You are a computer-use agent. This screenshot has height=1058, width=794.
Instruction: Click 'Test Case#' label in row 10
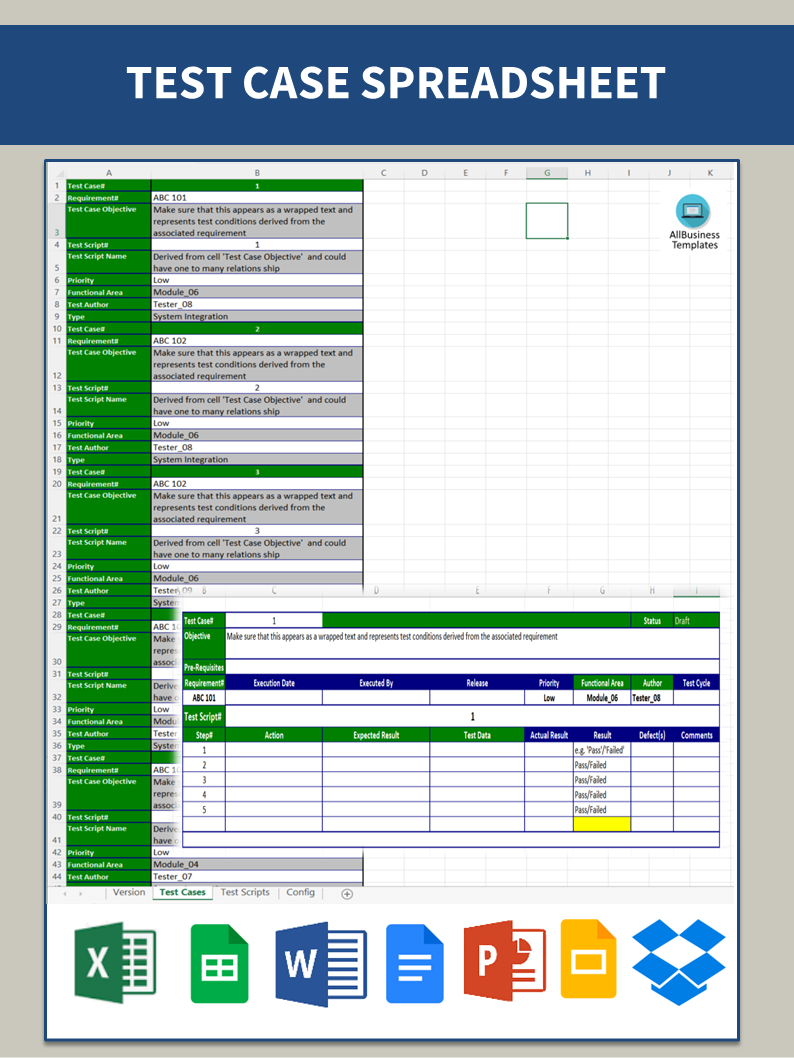pyautogui.click(x=109, y=329)
